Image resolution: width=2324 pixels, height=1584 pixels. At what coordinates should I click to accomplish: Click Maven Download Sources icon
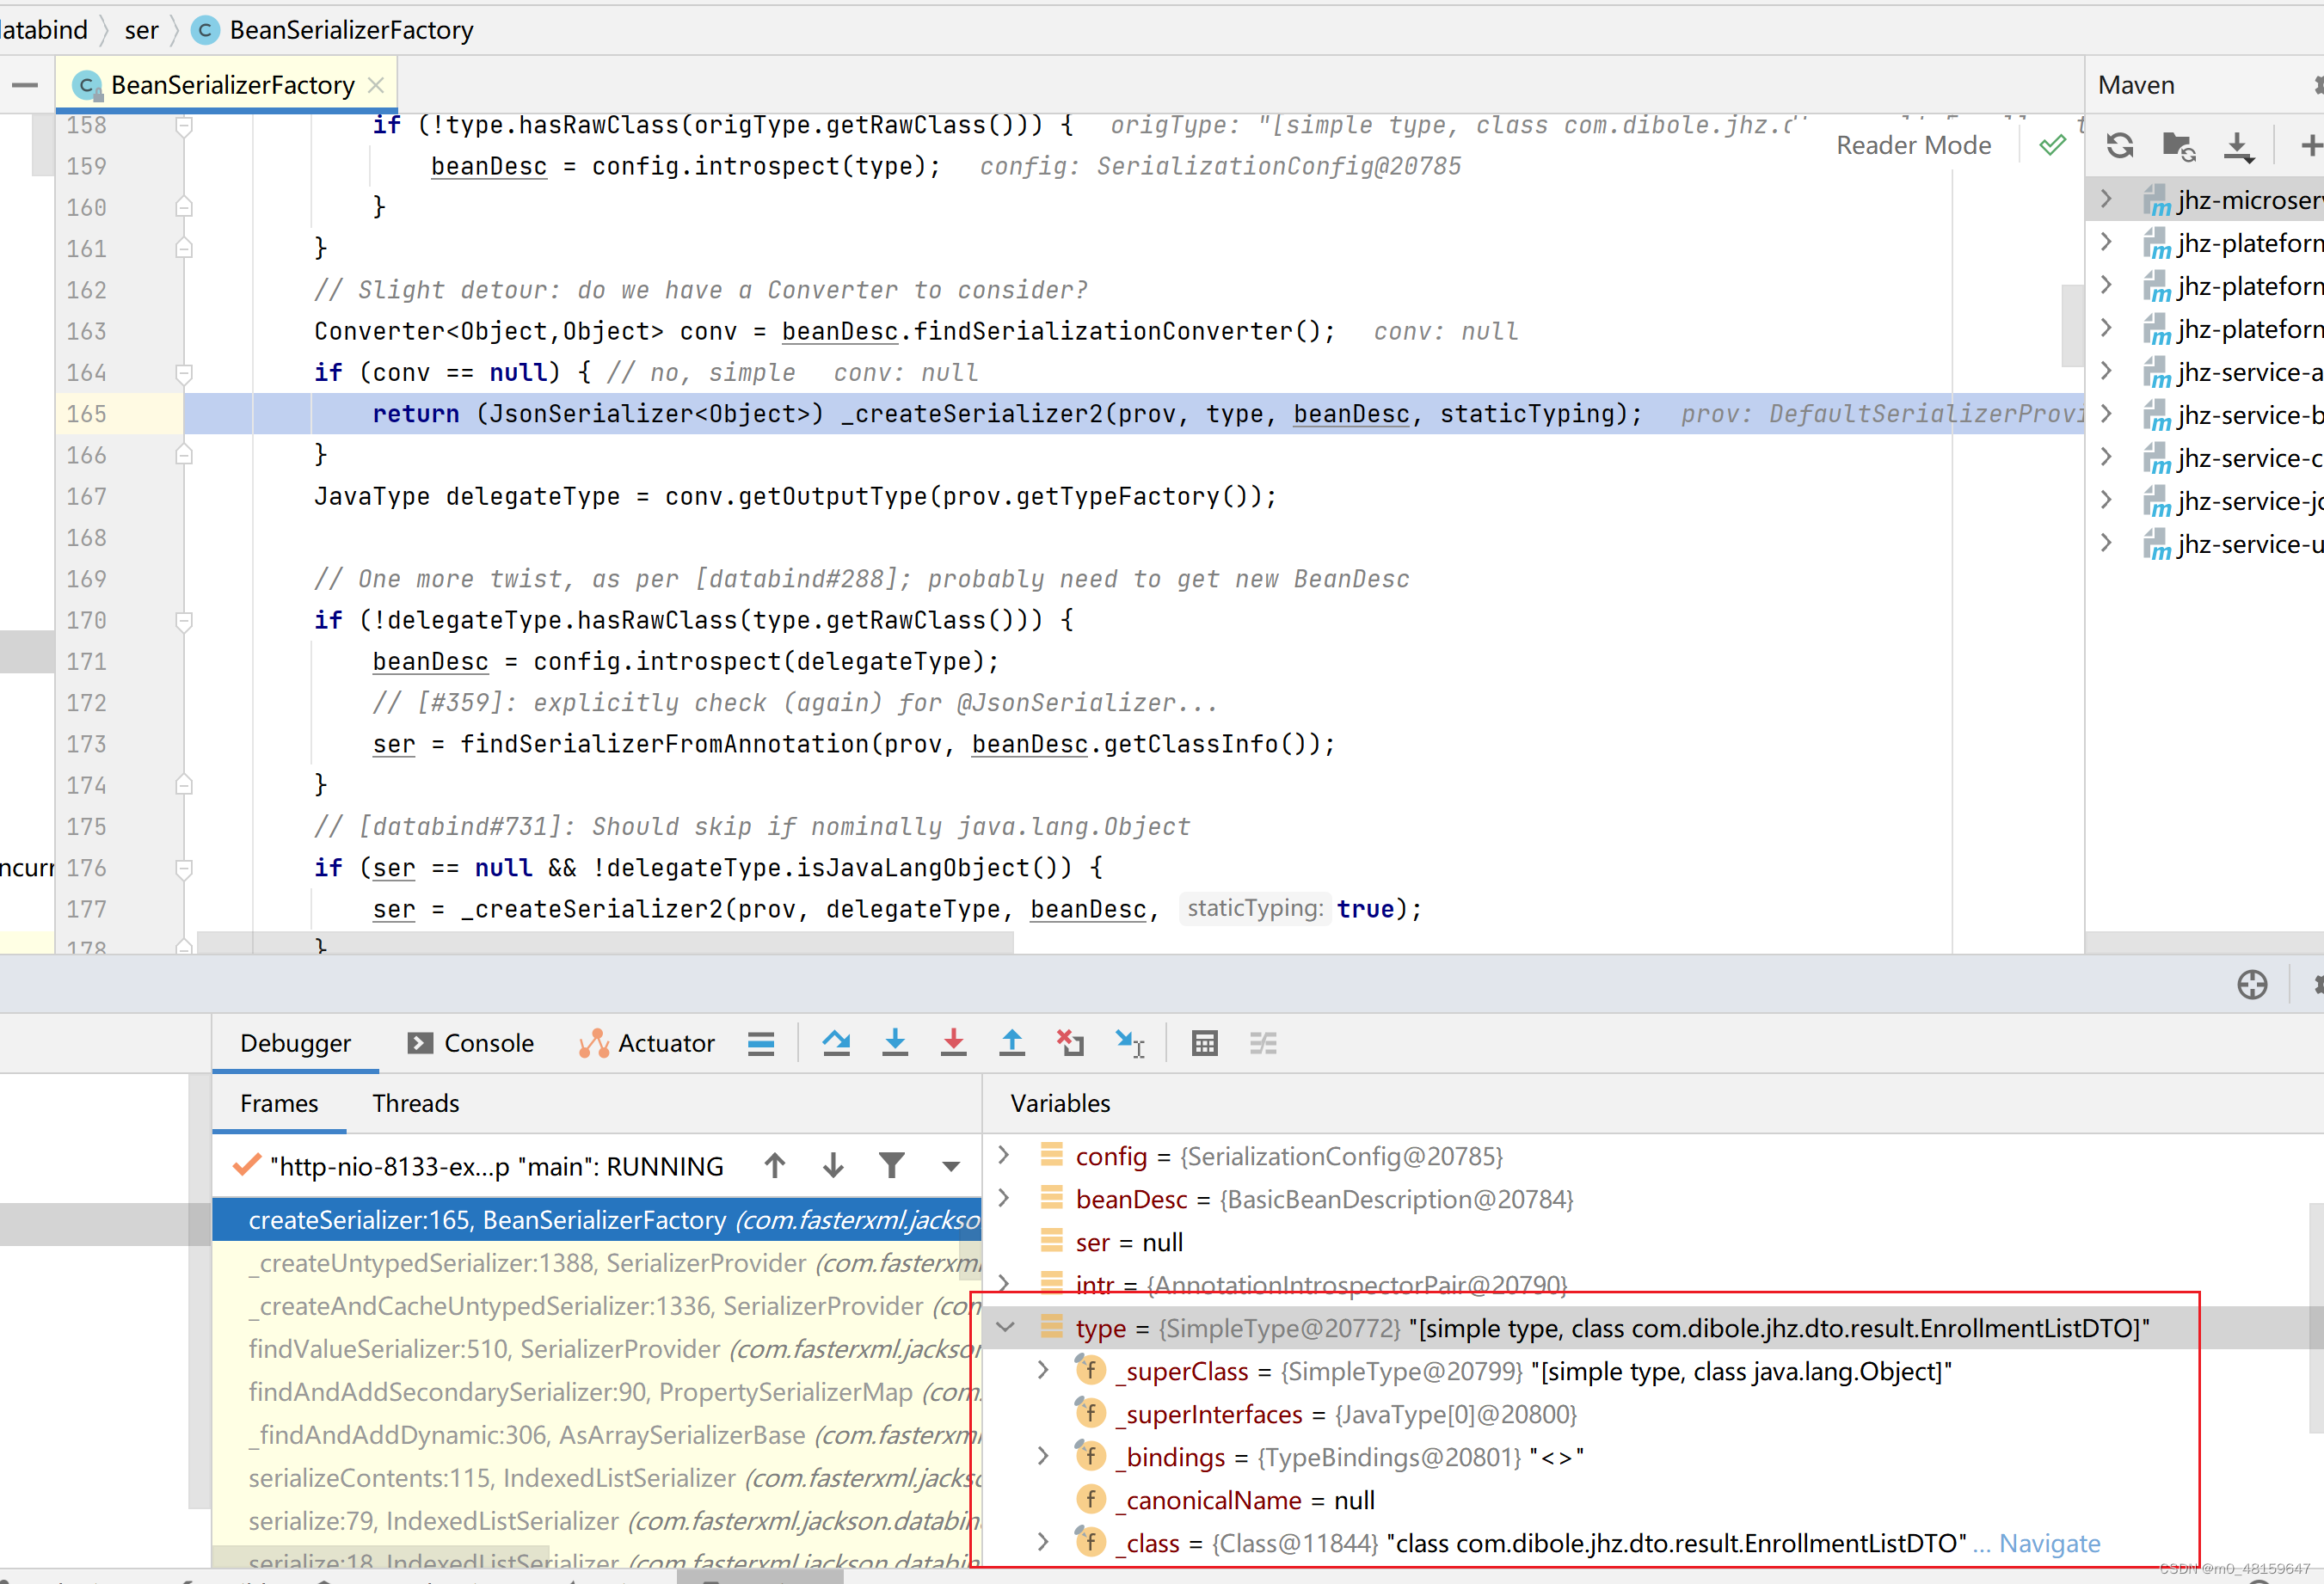click(x=2238, y=146)
